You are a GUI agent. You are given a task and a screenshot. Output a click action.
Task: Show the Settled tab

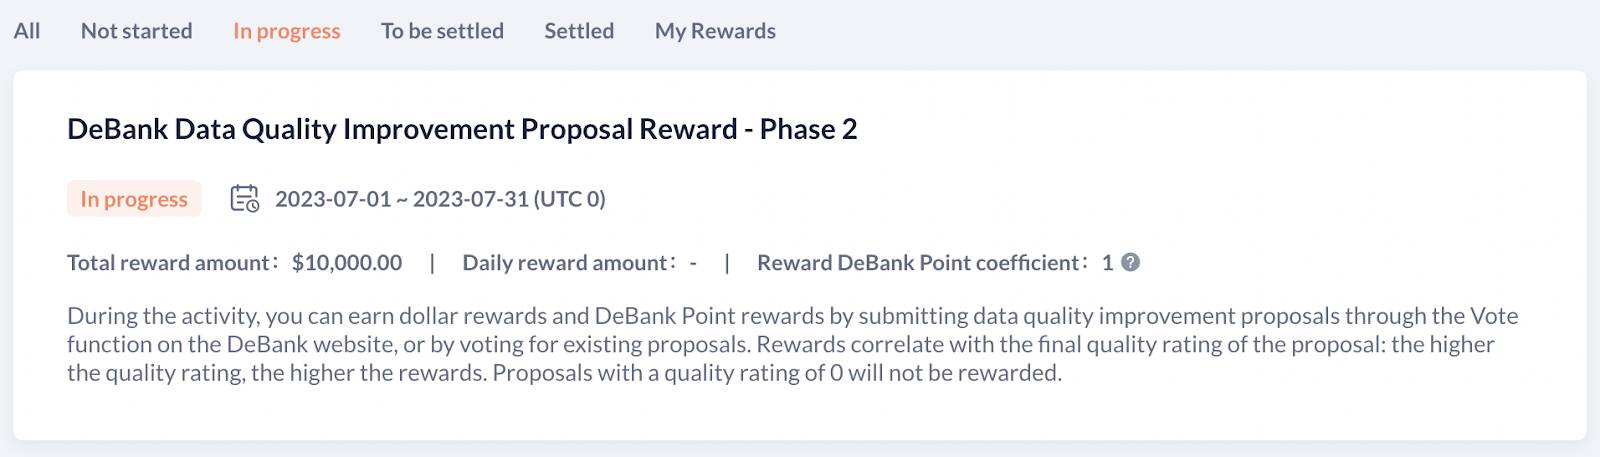click(579, 30)
